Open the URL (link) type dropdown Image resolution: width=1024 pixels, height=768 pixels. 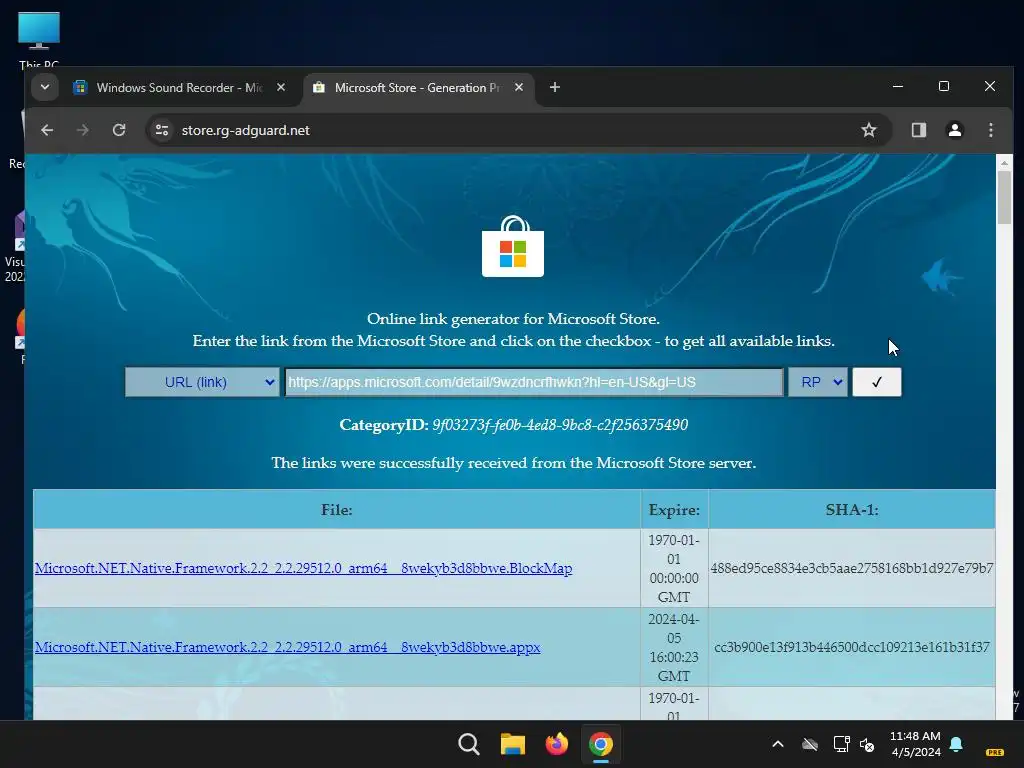point(202,382)
